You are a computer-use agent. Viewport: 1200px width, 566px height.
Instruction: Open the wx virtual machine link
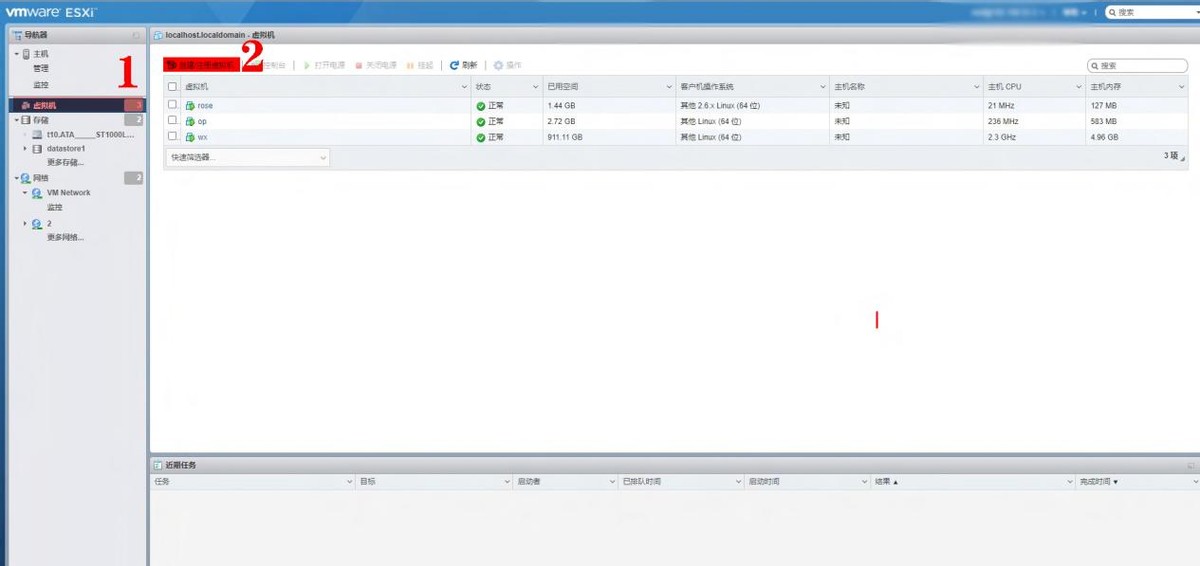[x=203, y=137]
